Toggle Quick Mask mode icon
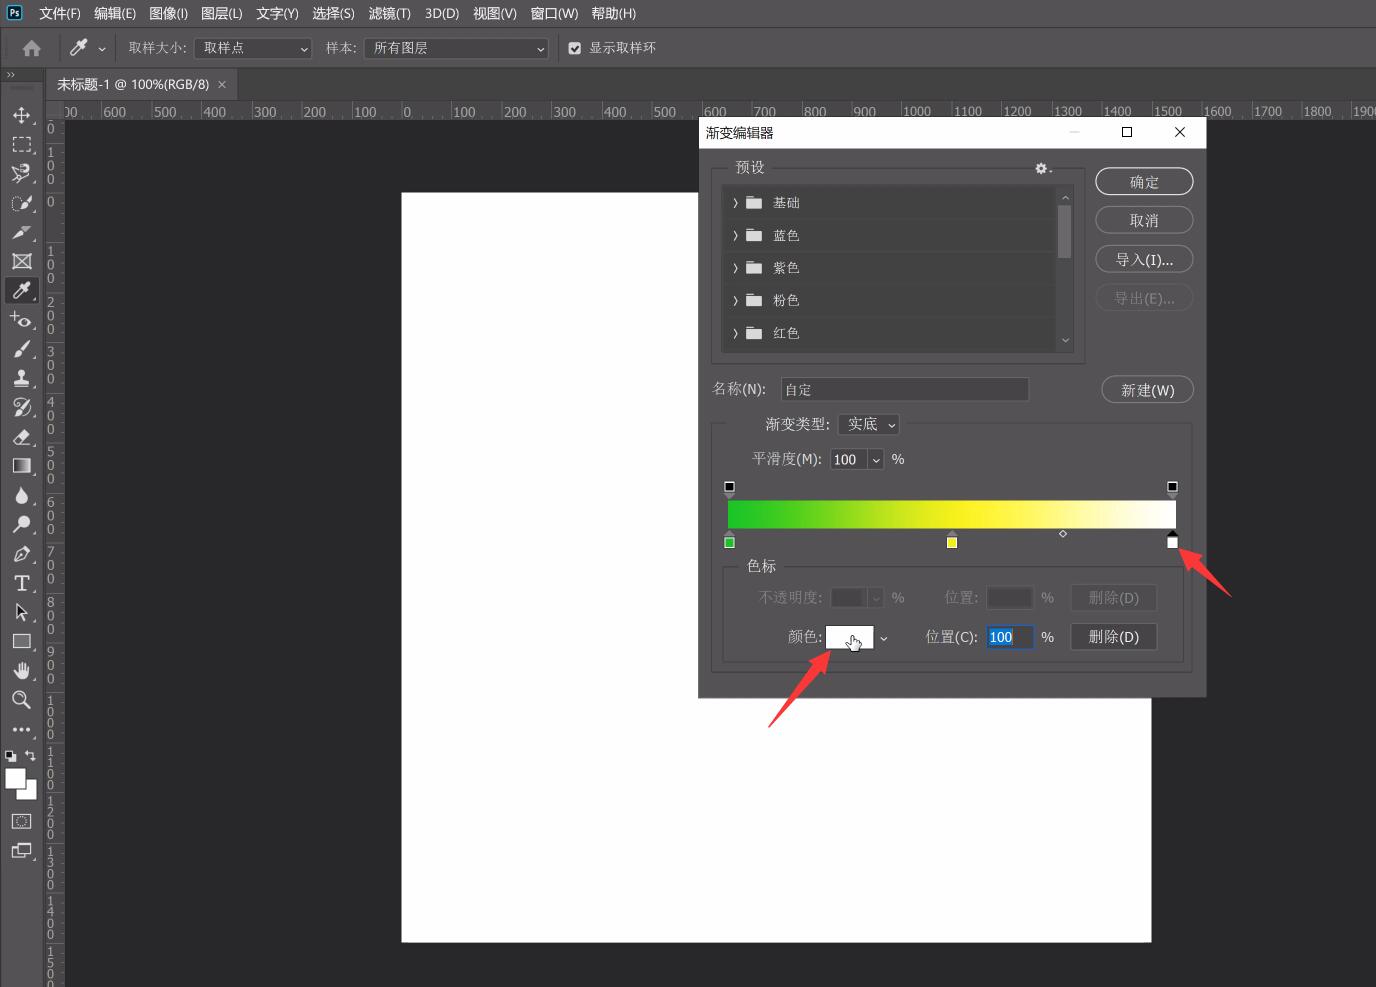The image size is (1376, 987). tap(21, 821)
